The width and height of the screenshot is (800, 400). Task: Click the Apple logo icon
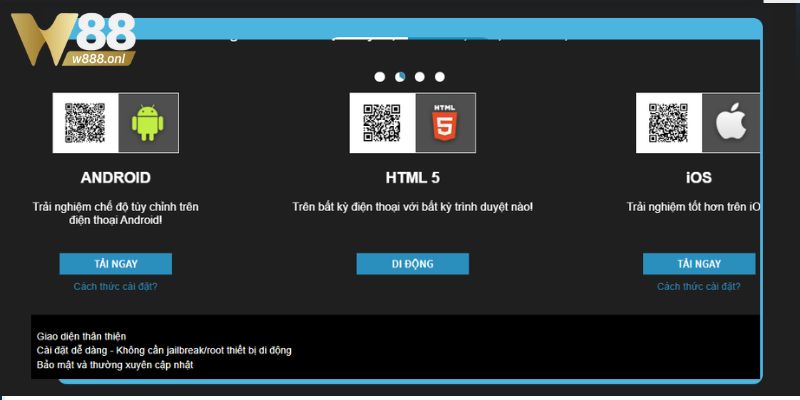731,122
